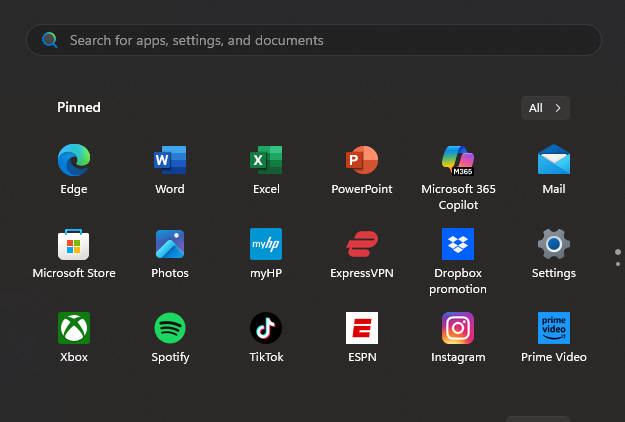Open the Mail app
Image resolution: width=625 pixels, height=422 pixels.
(554, 170)
